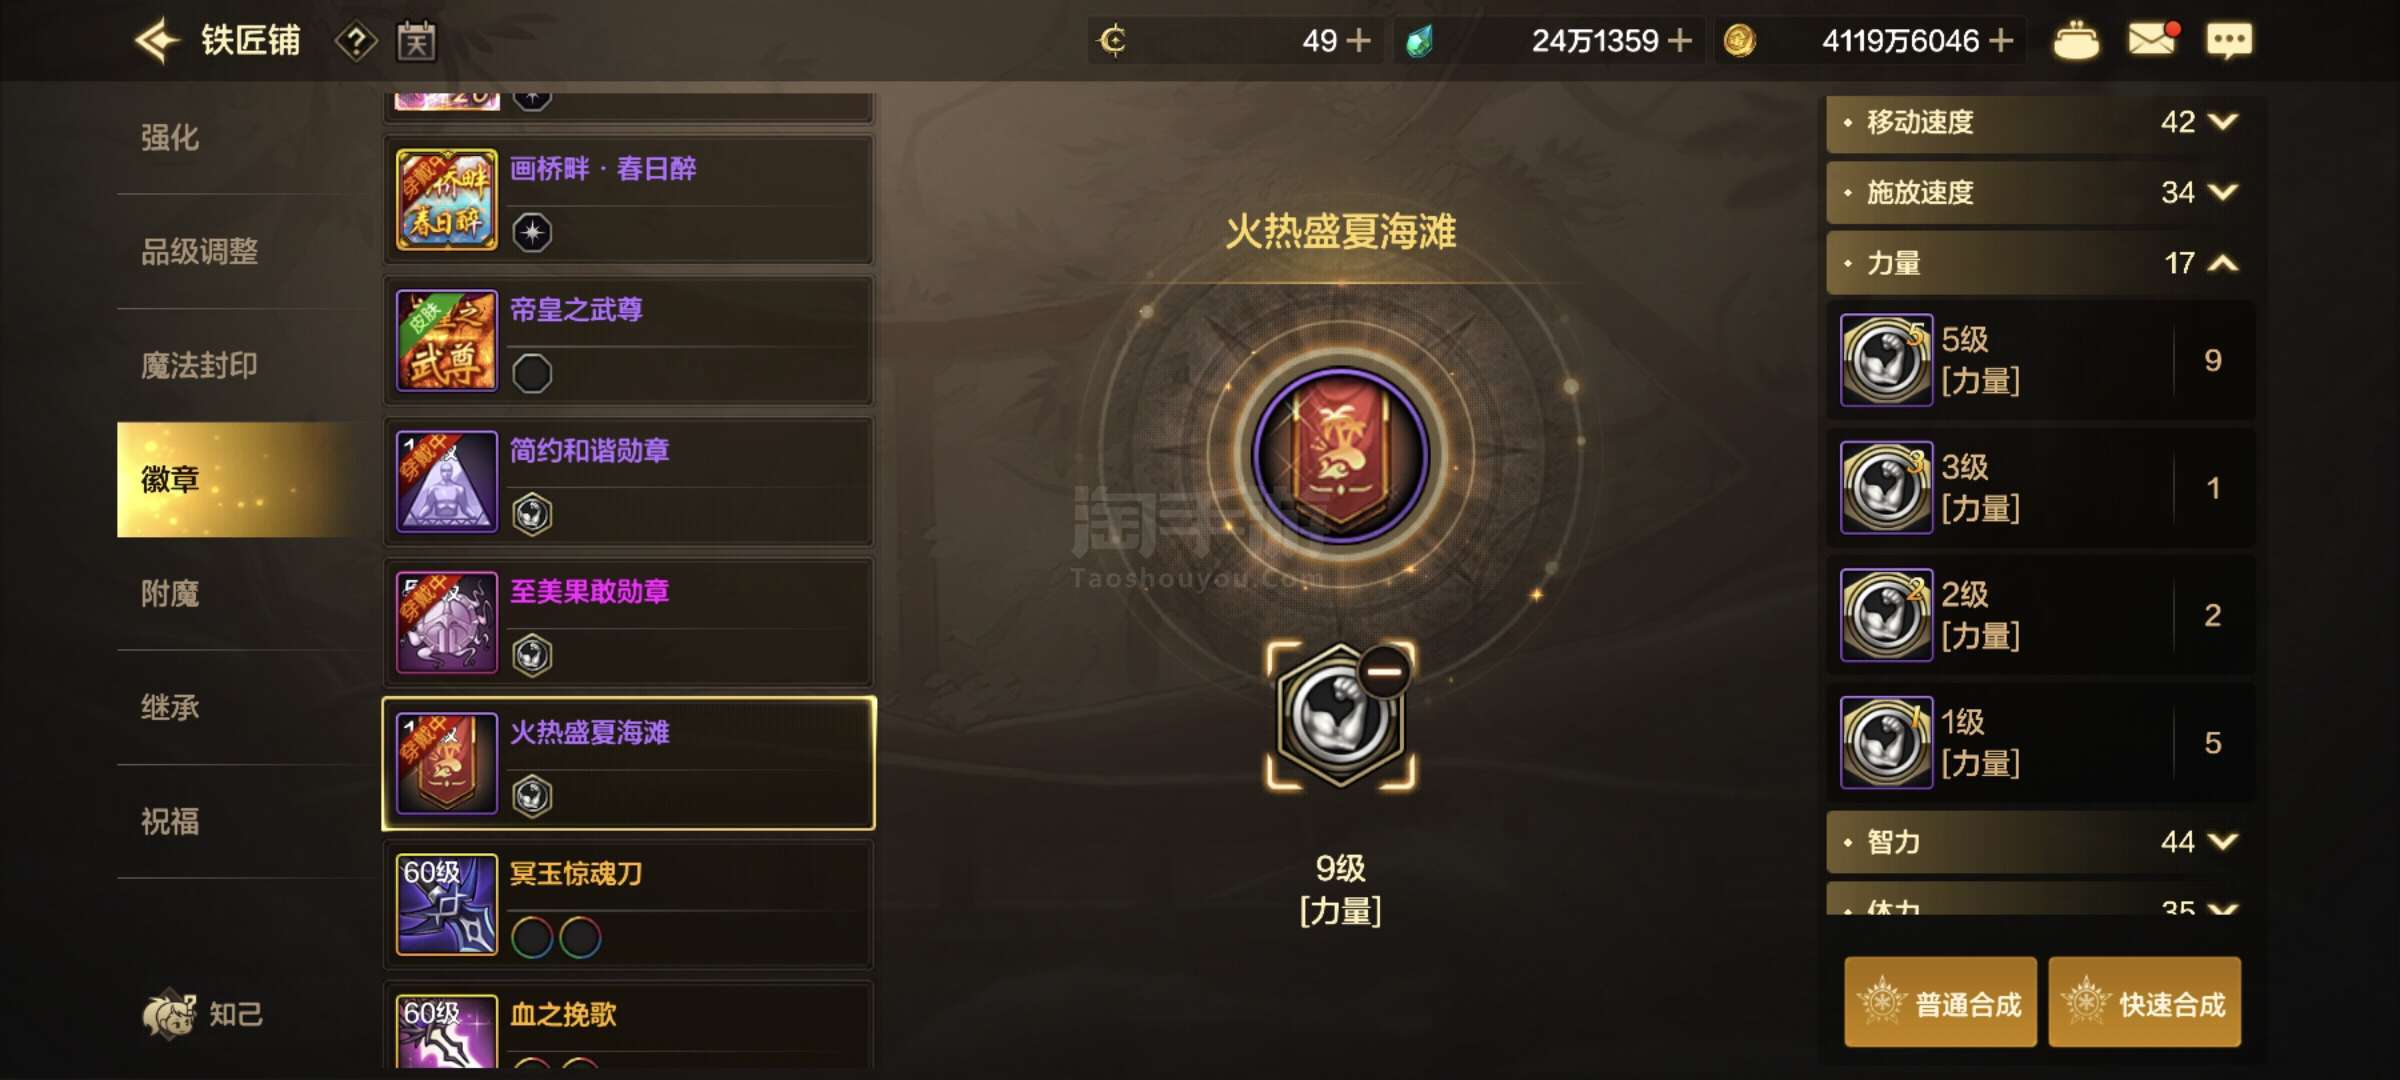Click the calendar icon in header

point(416,41)
